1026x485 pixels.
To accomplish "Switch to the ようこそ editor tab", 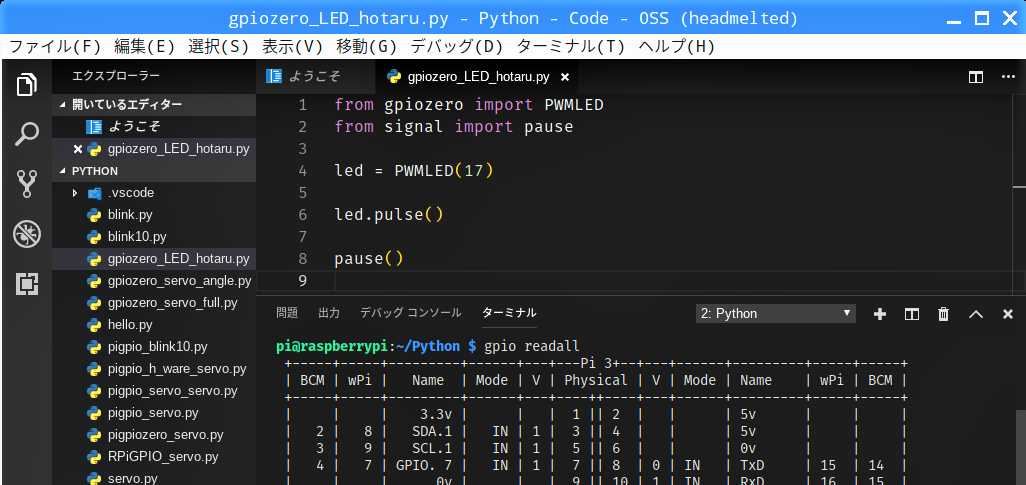I will point(315,77).
